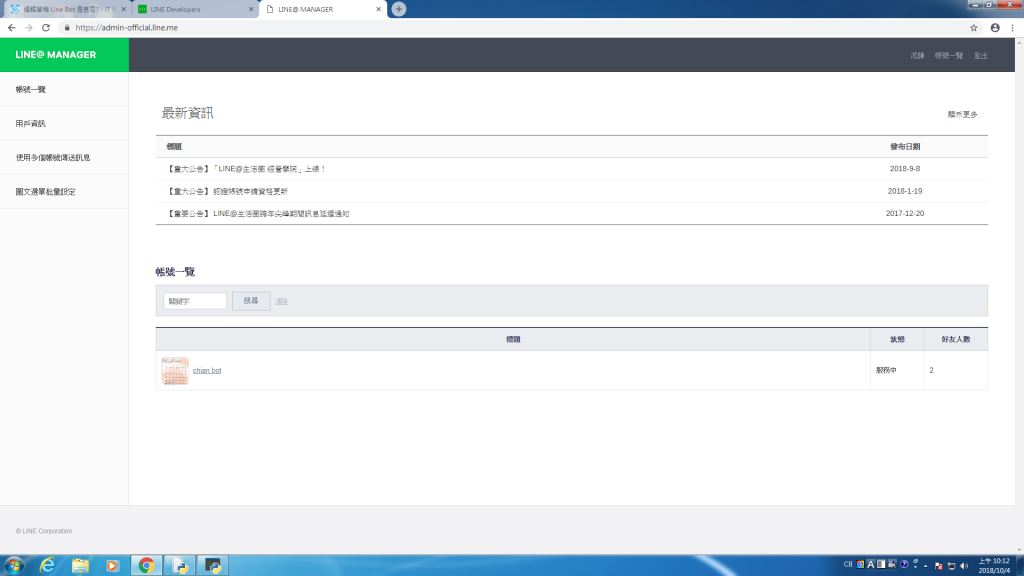Click the 關鍵字 keyword search field
The height and width of the screenshot is (576, 1024).
pos(195,301)
